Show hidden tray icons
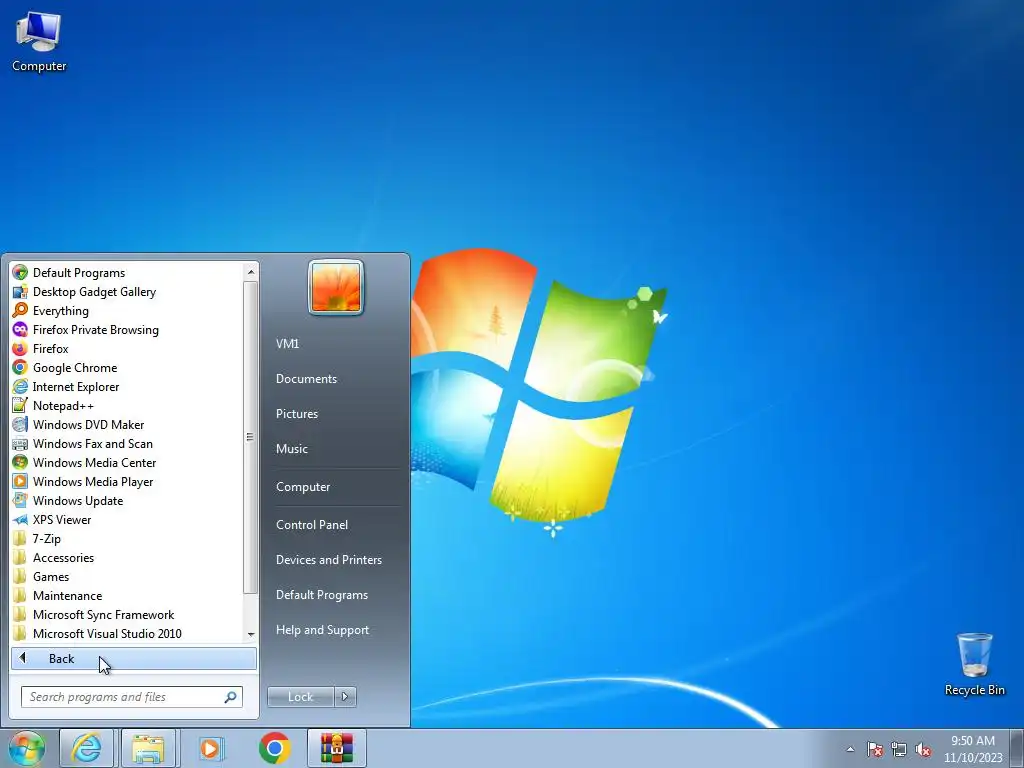This screenshot has width=1024, height=768. click(850, 749)
